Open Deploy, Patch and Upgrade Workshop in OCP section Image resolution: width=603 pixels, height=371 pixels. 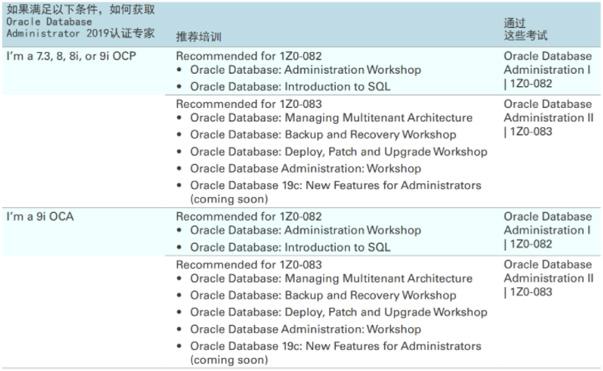tap(338, 151)
